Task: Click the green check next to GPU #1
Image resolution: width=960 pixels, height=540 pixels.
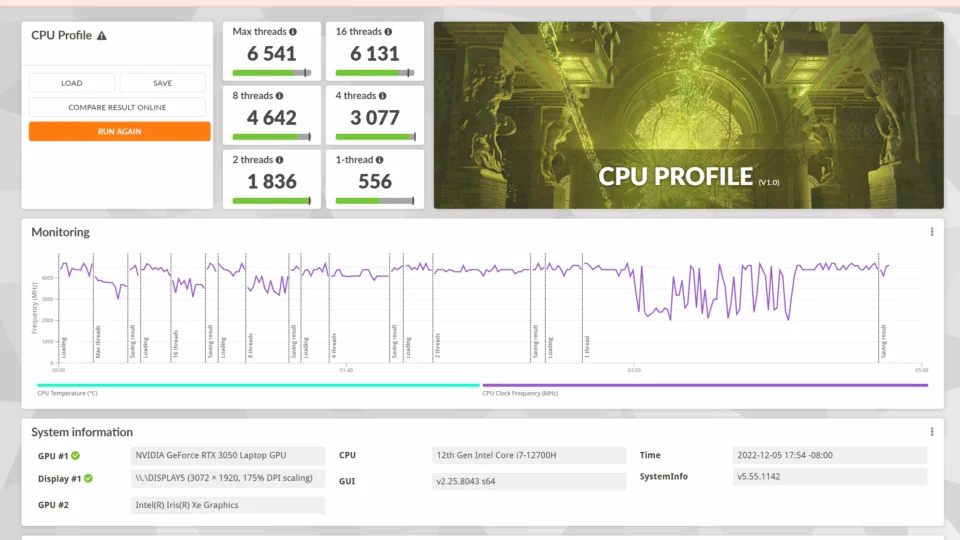Action: point(75,456)
